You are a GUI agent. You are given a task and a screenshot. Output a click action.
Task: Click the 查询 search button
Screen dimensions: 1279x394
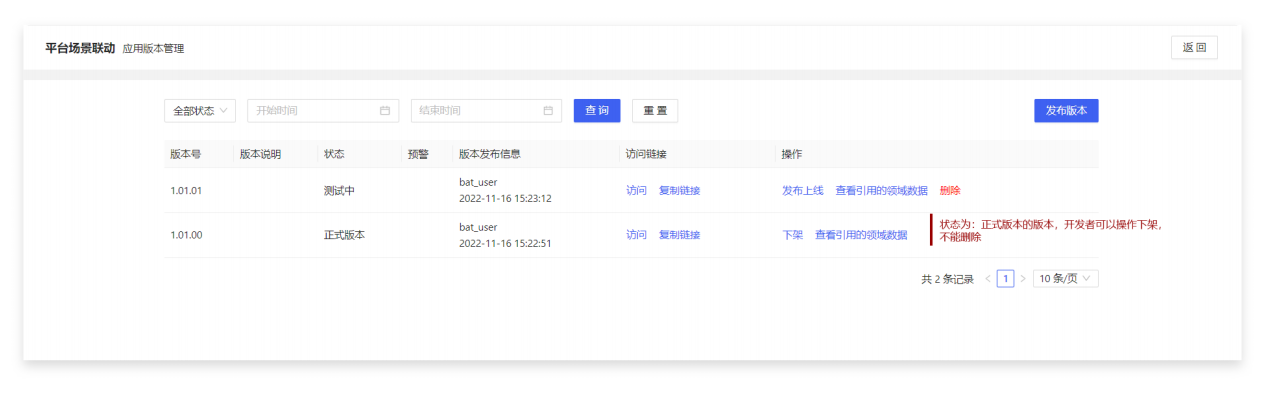pyautogui.click(x=597, y=111)
